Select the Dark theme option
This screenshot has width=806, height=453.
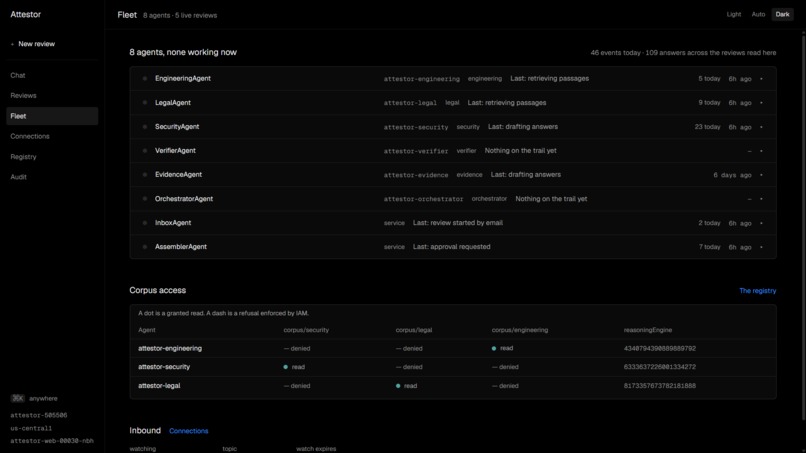click(782, 14)
